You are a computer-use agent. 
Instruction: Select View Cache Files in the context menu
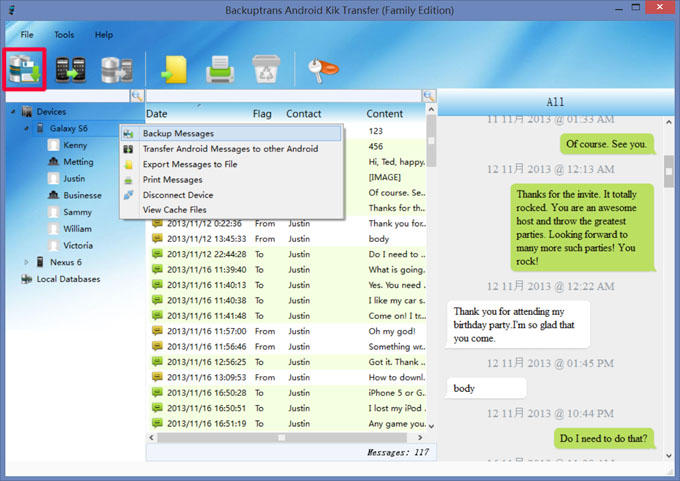pos(232,209)
